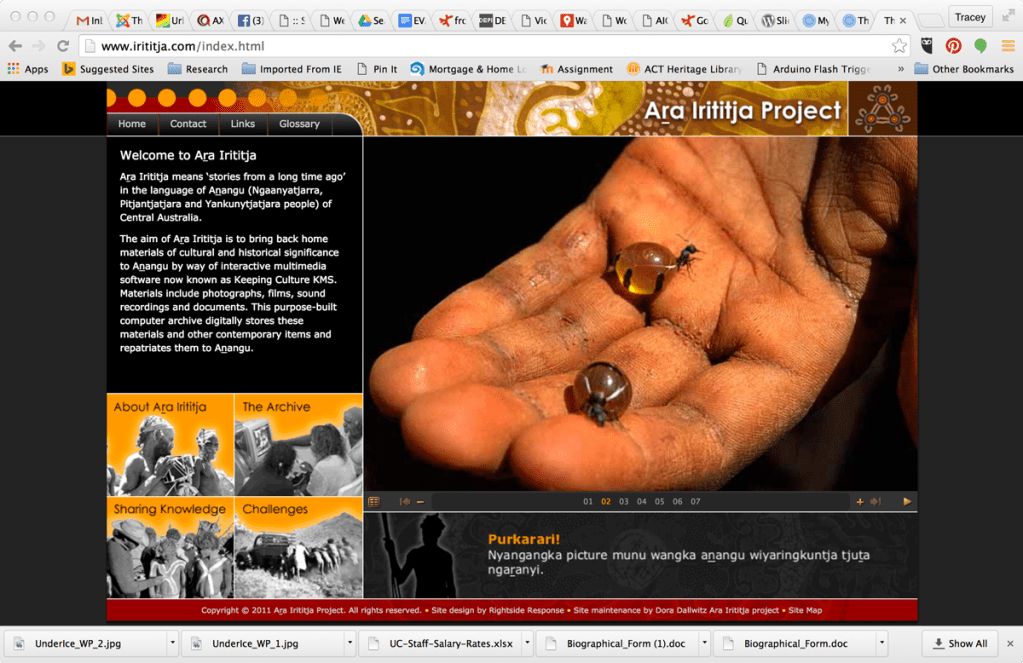Go to previous slide with minus icon
Viewport: 1023px width, 663px height.
coord(421,502)
